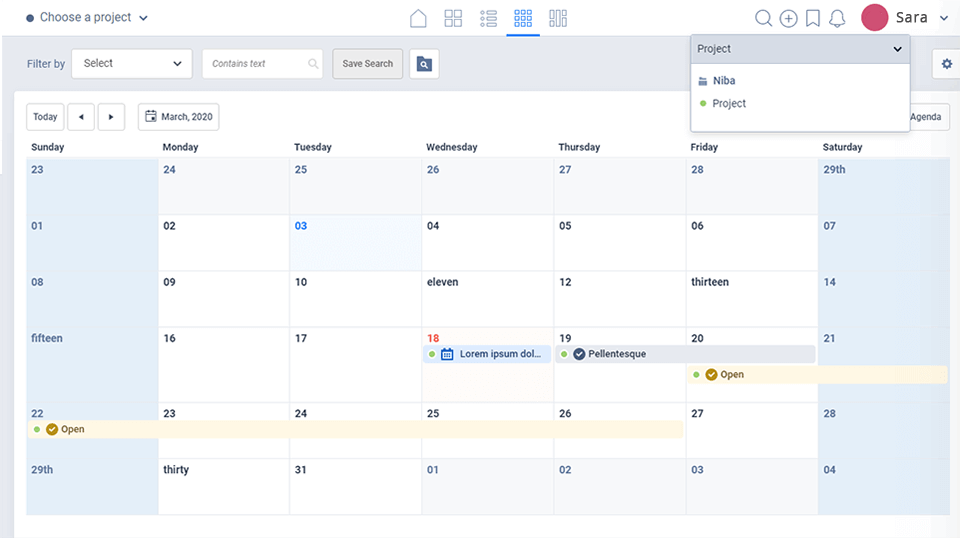Open the Filter by Select dropdown
This screenshot has height=538, width=960.
point(131,64)
